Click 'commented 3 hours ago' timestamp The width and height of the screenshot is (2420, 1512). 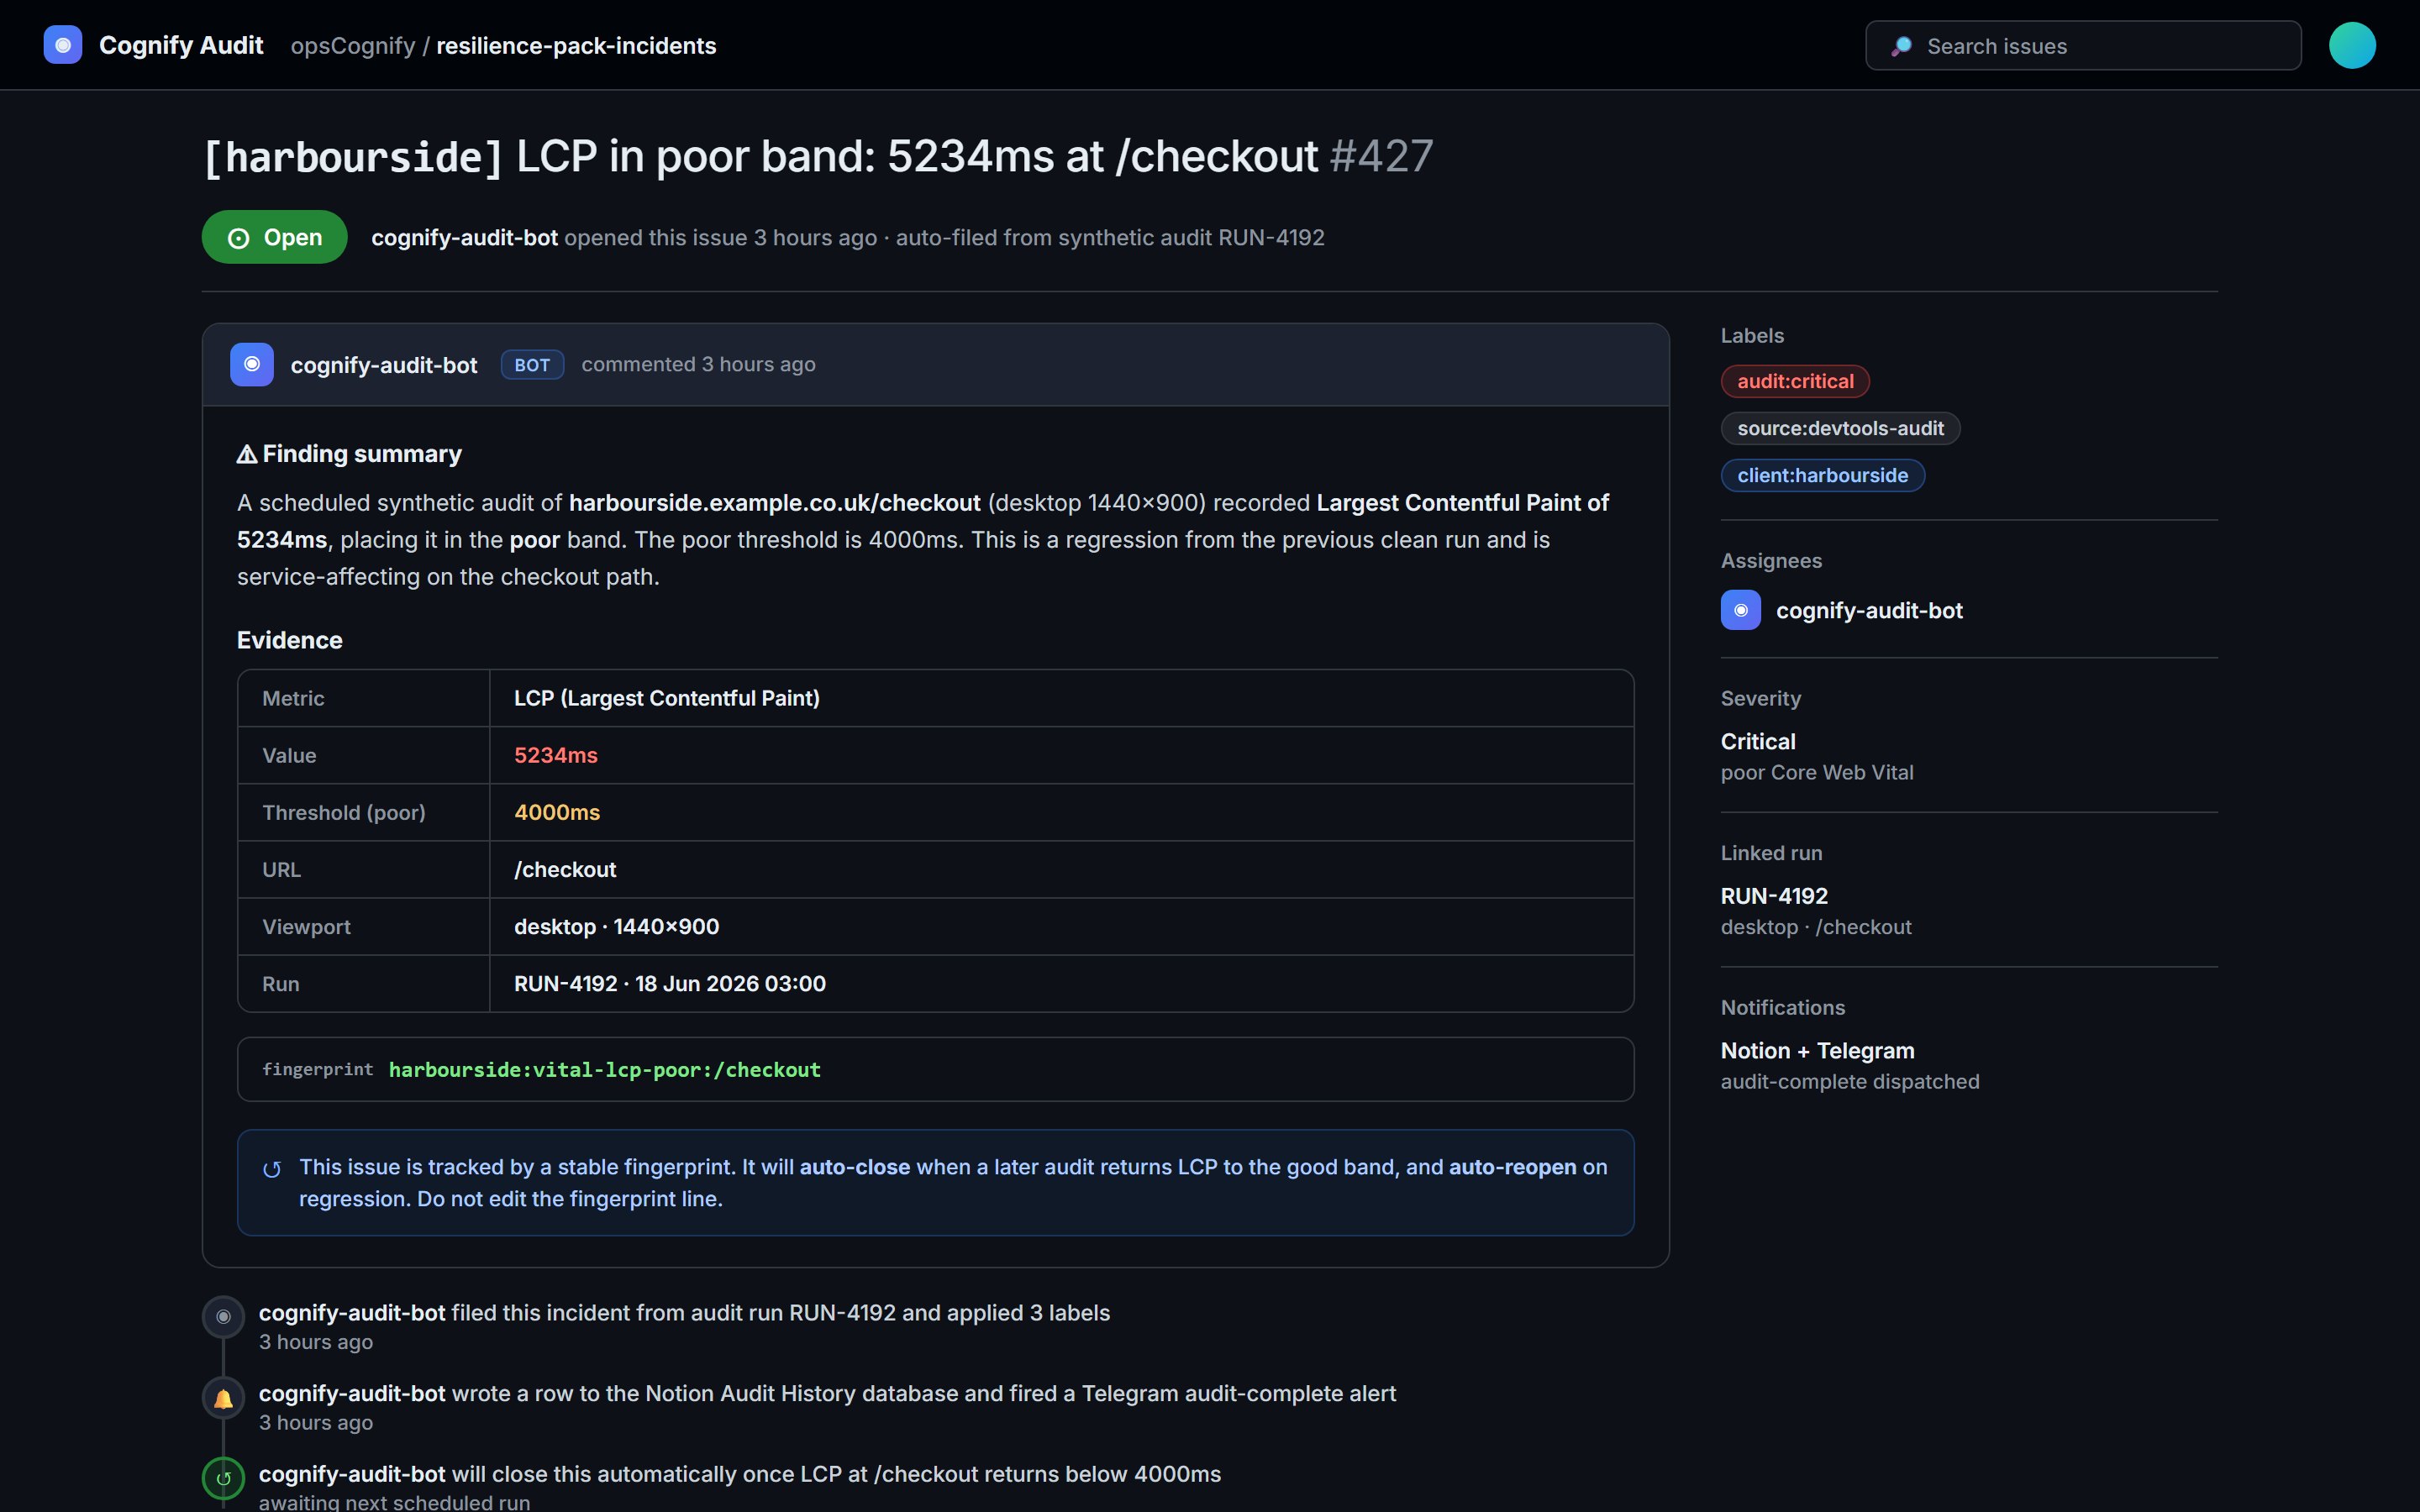[698, 364]
